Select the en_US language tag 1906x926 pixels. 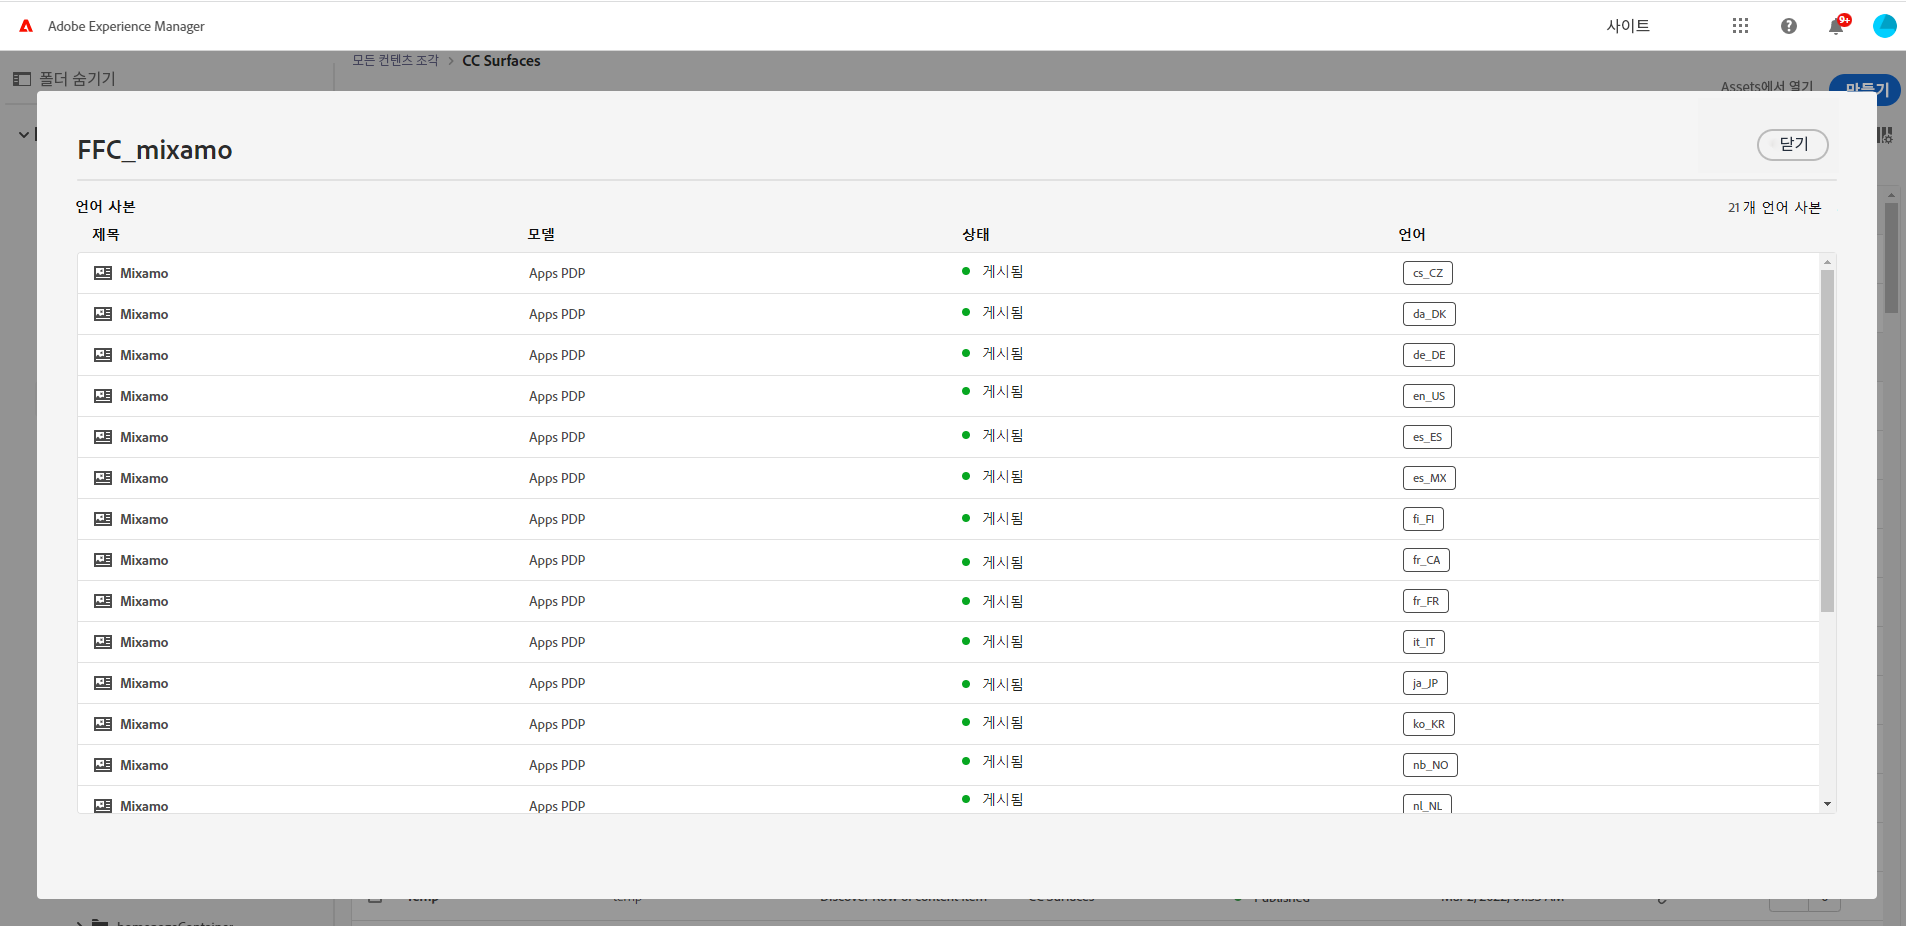(x=1428, y=396)
